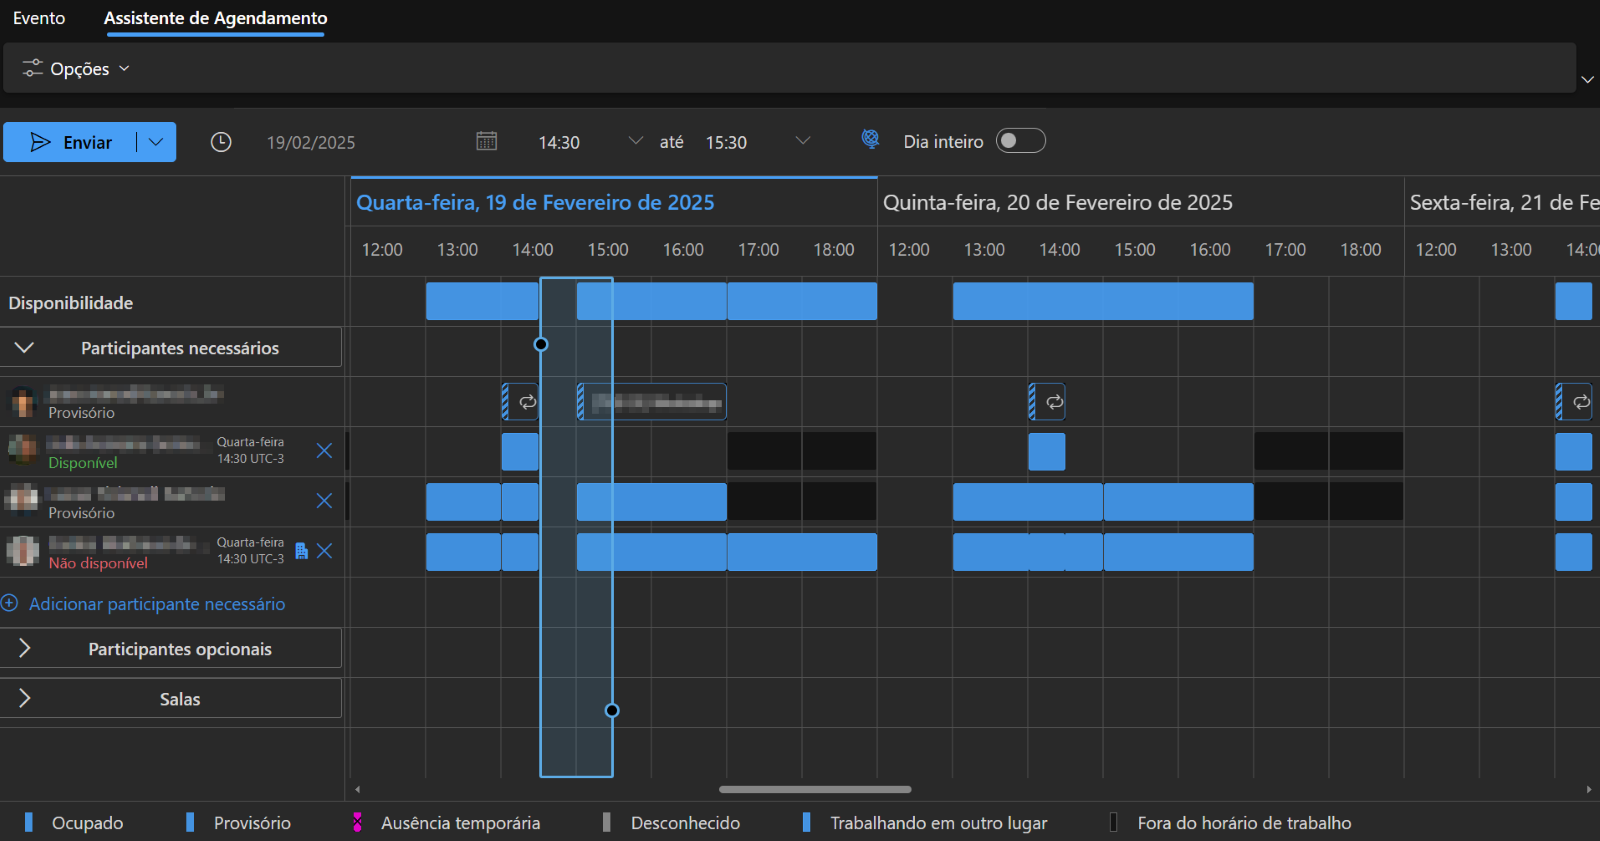This screenshot has height=841, width=1600.
Task: Click the Disponibilidade row label
Action: coord(71,303)
